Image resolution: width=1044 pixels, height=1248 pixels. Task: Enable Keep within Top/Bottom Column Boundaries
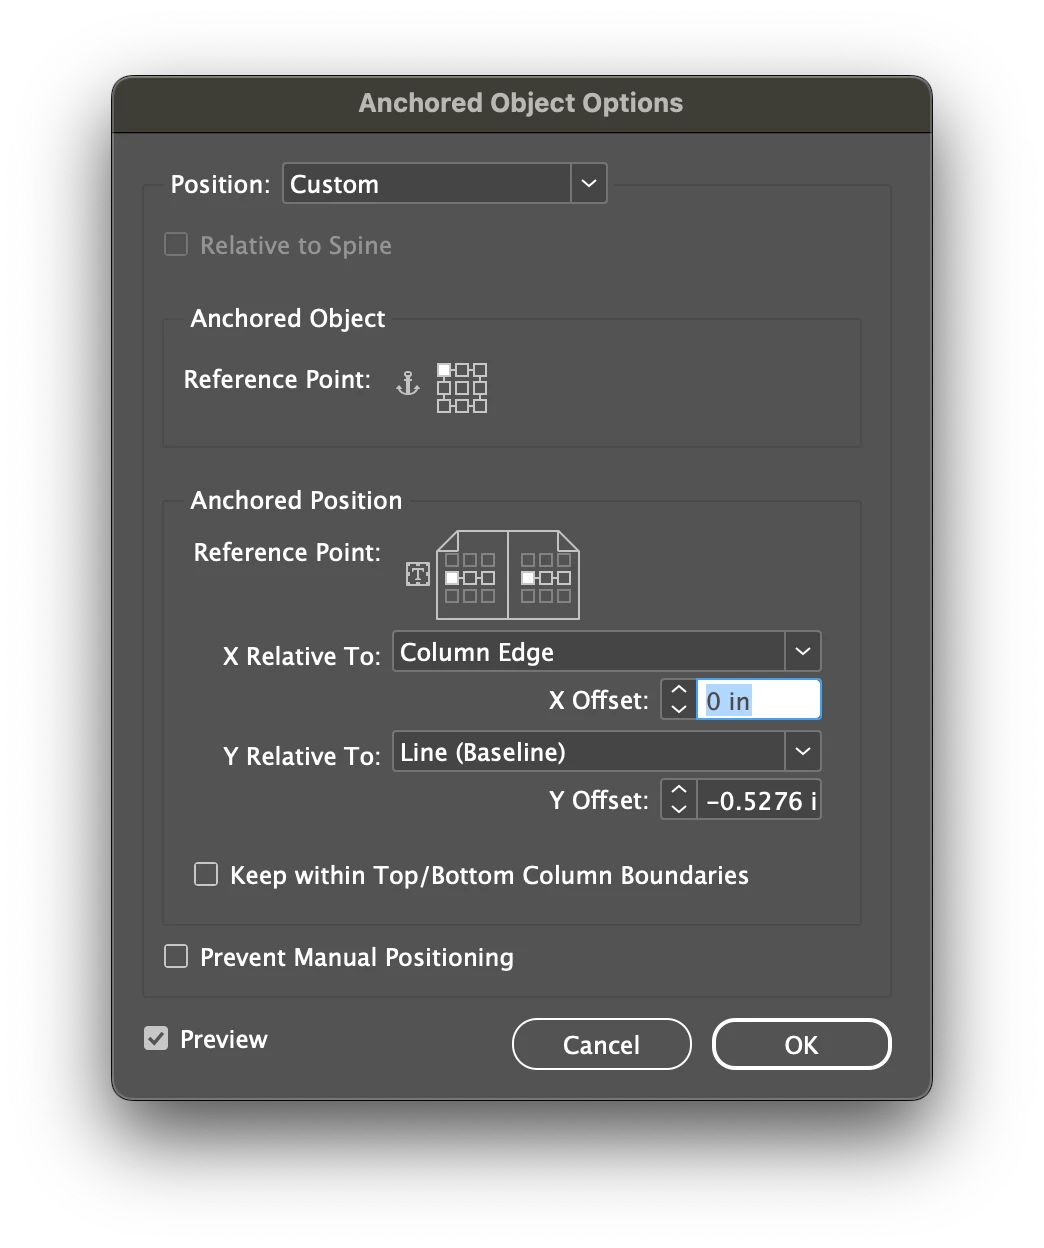point(206,875)
